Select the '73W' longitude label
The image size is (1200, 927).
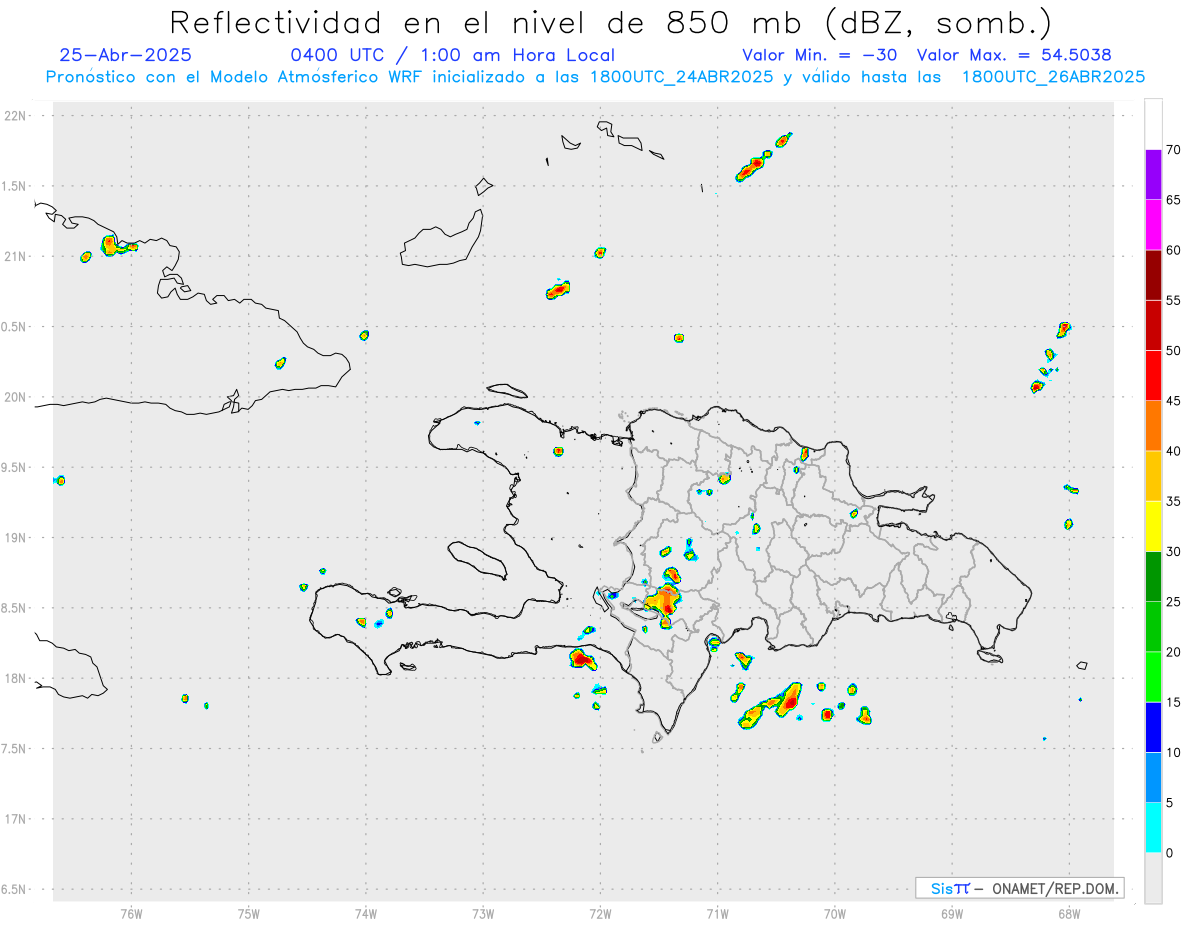483,913
